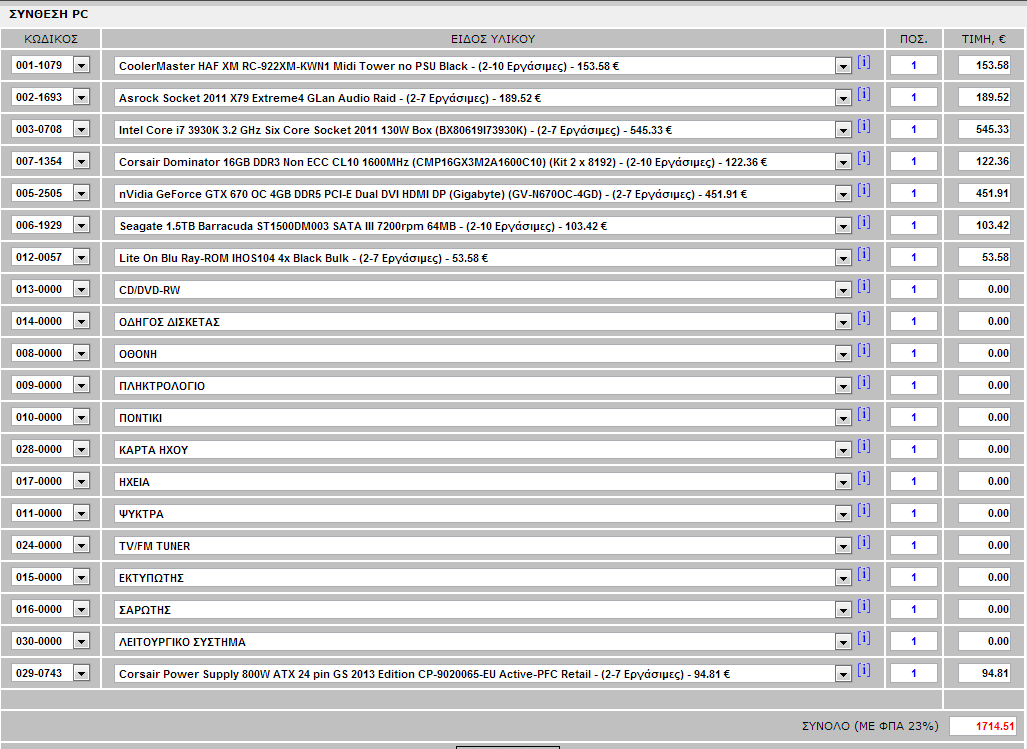Image resolution: width=1027 pixels, height=749 pixels.
Task: Open the code dropdown 003-0708
Action: coord(81,130)
